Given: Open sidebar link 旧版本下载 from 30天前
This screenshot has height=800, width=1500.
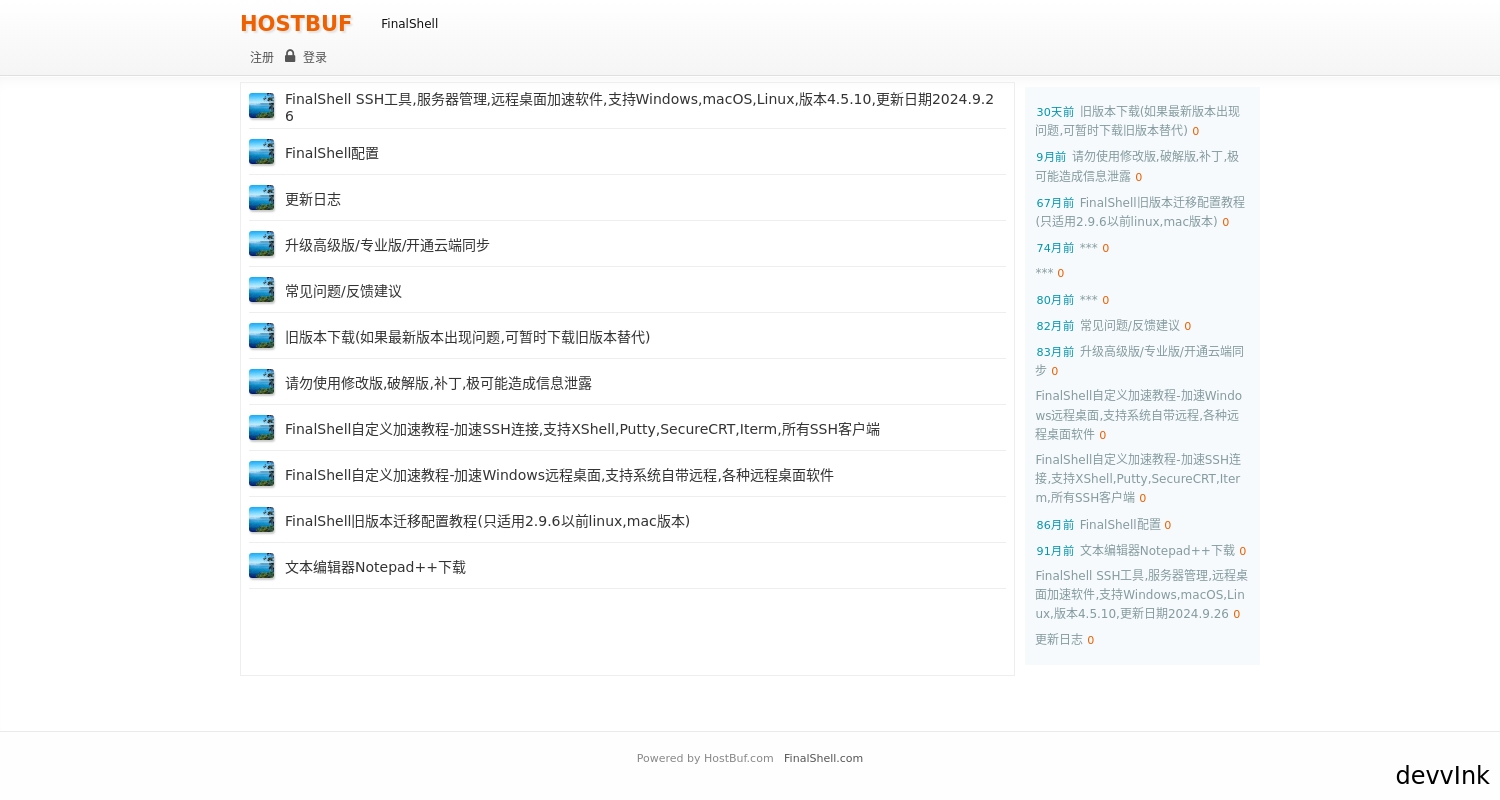Looking at the screenshot, I should 1137,121.
